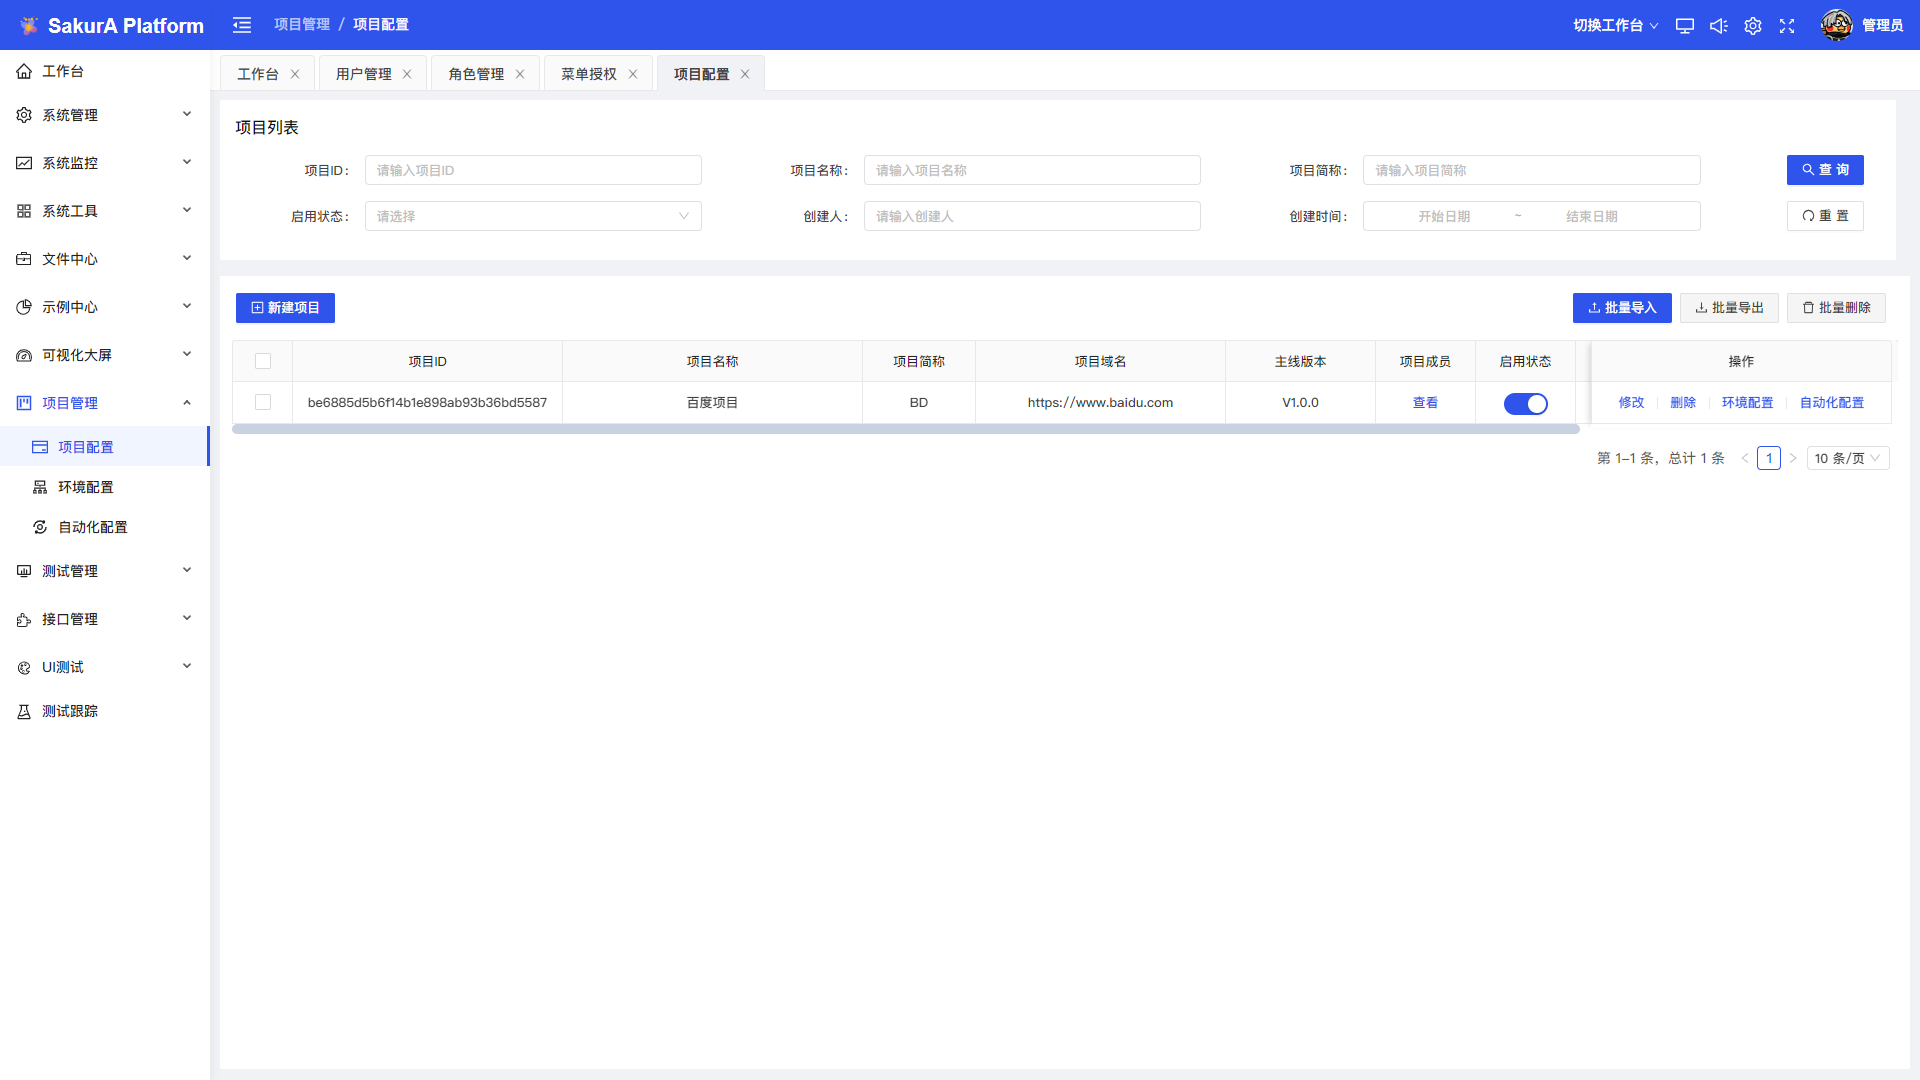Click the monitor display icon in header
The height and width of the screenshot is (1080, 1920).
pos(1685,26)
